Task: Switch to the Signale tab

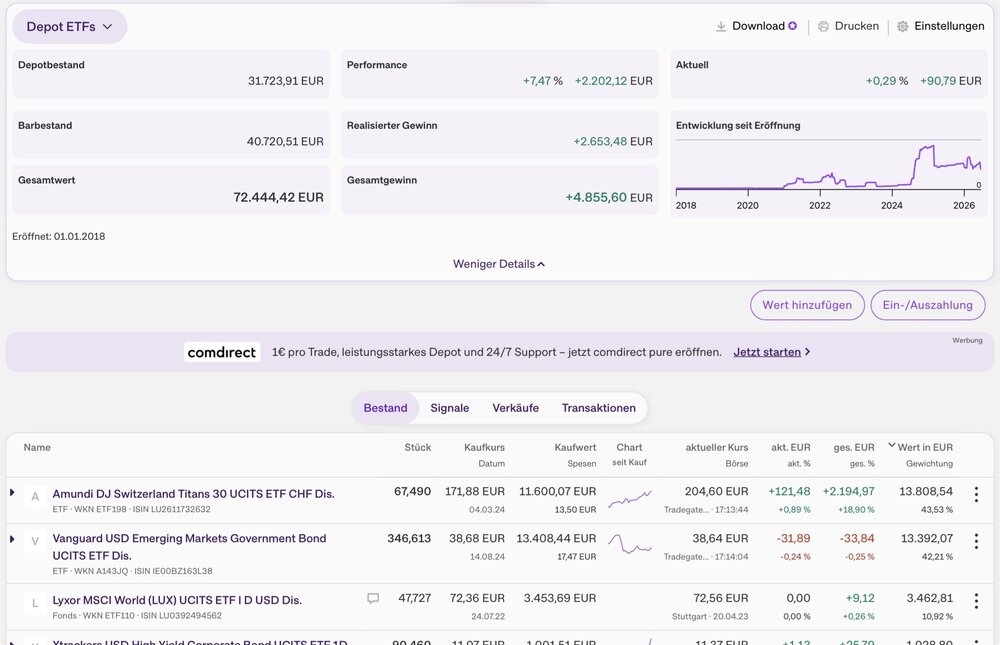Action: (450, 408)
